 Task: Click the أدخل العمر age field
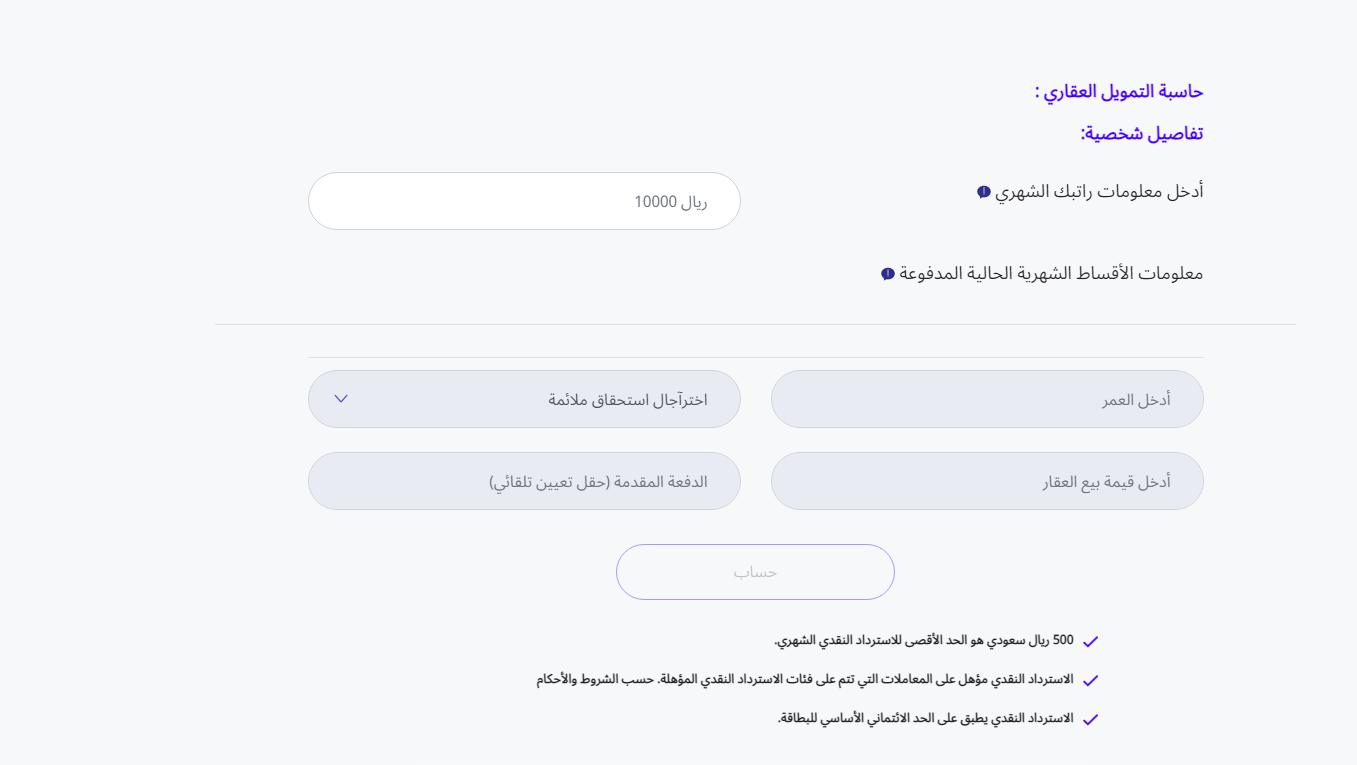[x=987, y=399]
